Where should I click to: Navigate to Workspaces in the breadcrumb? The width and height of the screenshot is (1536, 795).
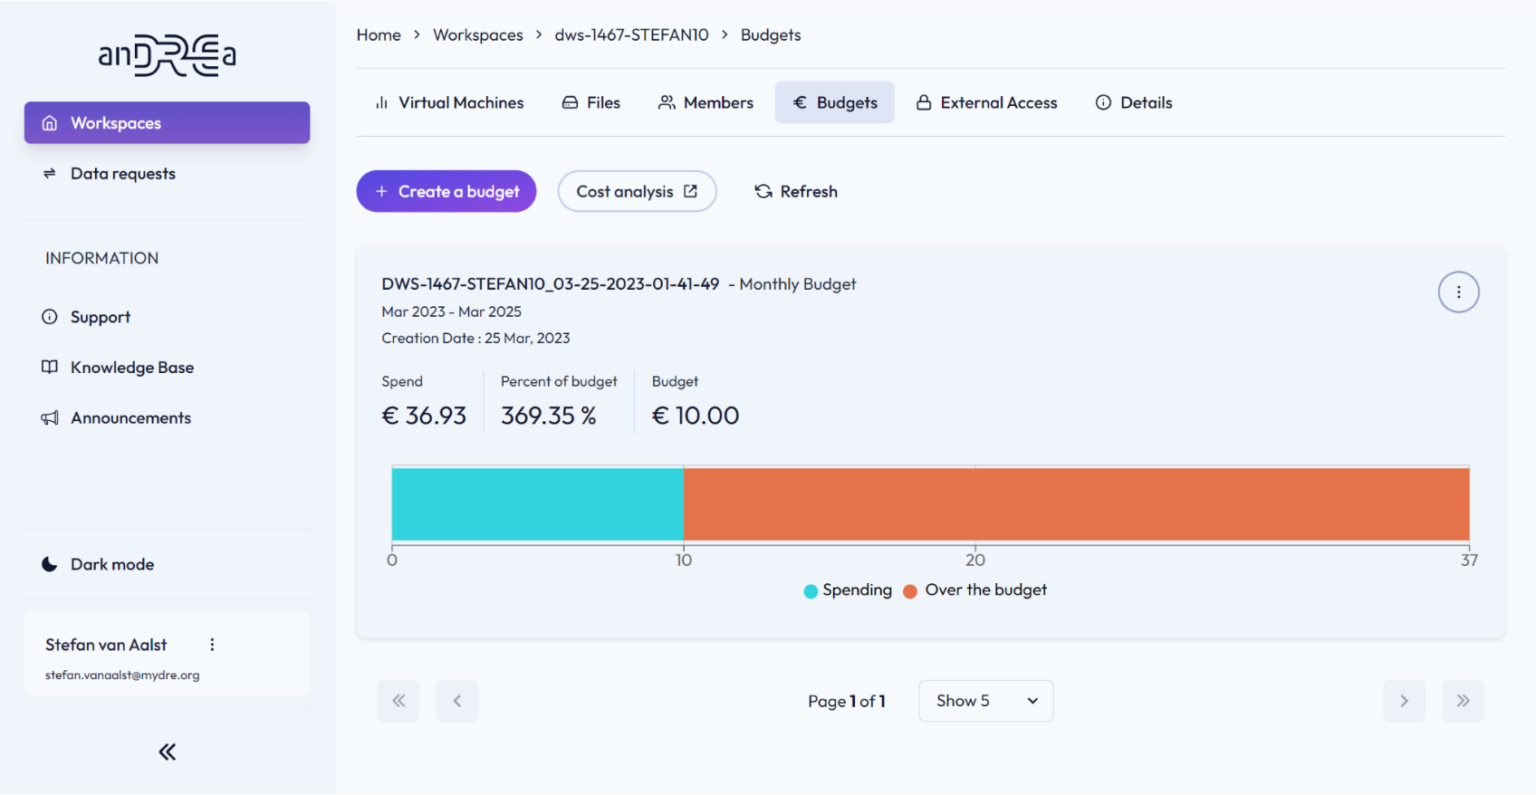click(478, 35)
